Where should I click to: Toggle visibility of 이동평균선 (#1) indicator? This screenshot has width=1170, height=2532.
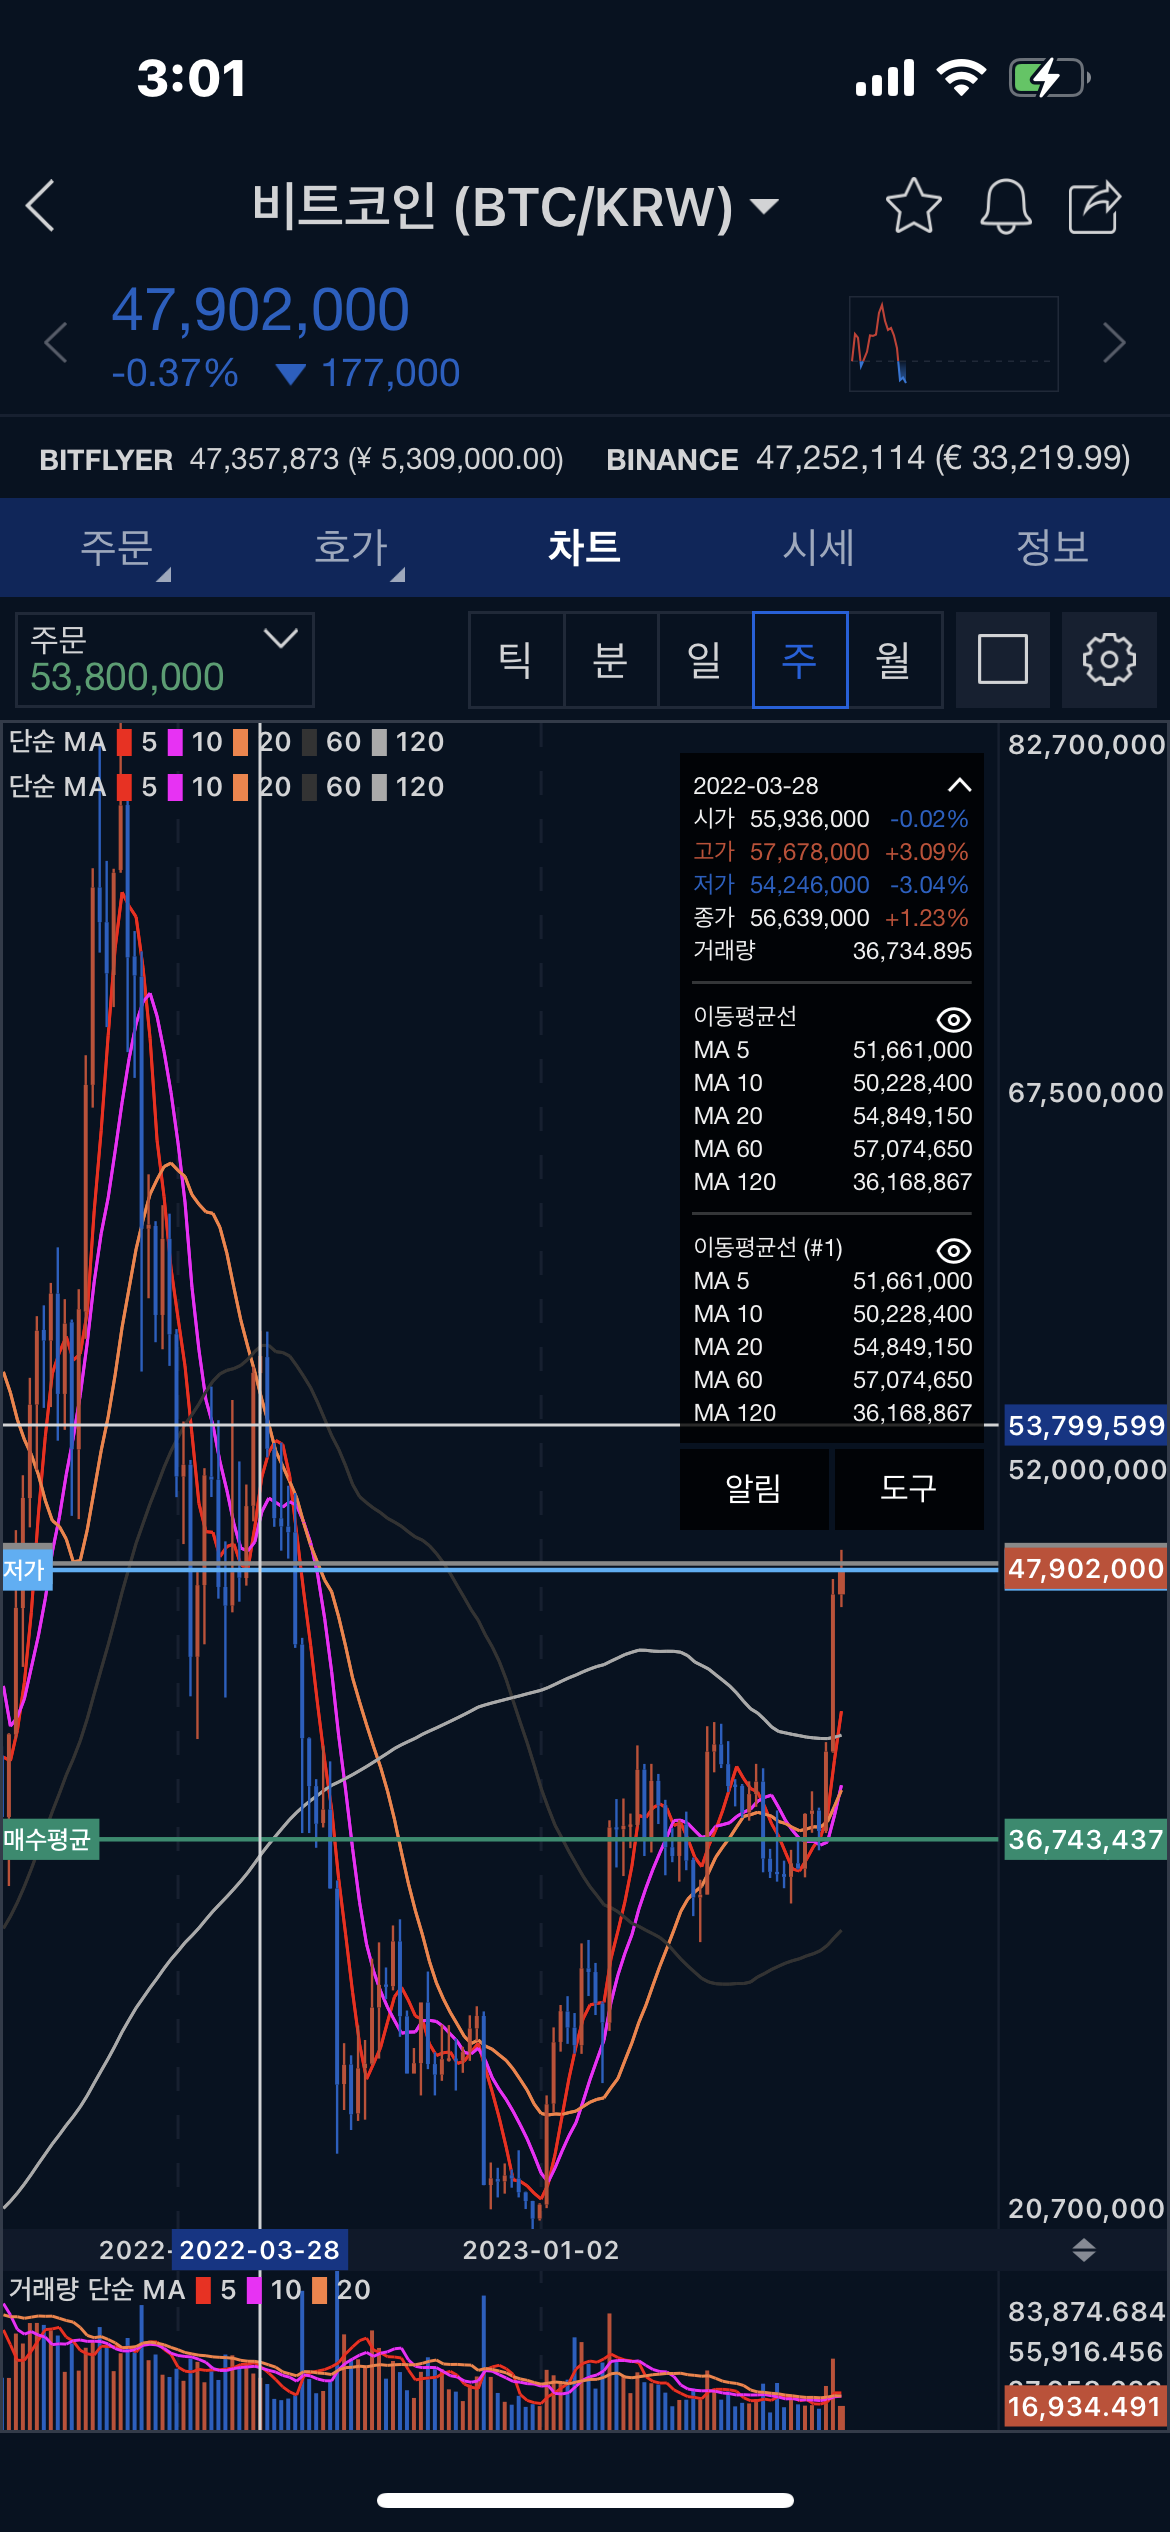click(953, 1250)
